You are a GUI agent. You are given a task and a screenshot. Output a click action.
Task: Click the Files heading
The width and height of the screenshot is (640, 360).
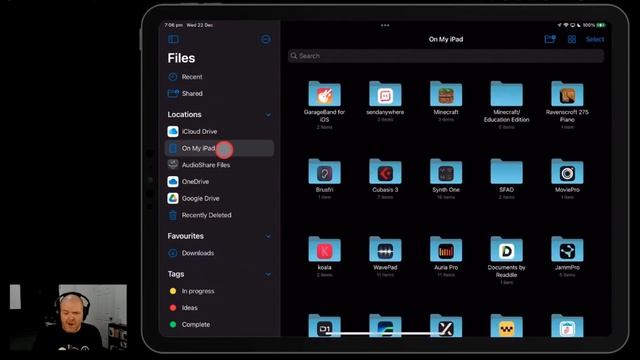click(x=181, y=58)
